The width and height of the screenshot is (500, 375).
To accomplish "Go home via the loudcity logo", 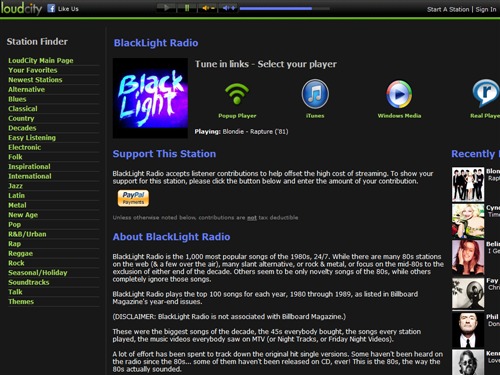I will (x=21, y=9).
